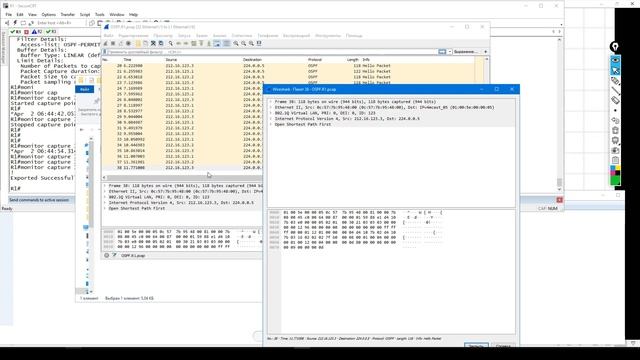This screenshot has height=360, width=640.
Task: Toggle auto-scroll during live capture icon
Action: (217, 43)
